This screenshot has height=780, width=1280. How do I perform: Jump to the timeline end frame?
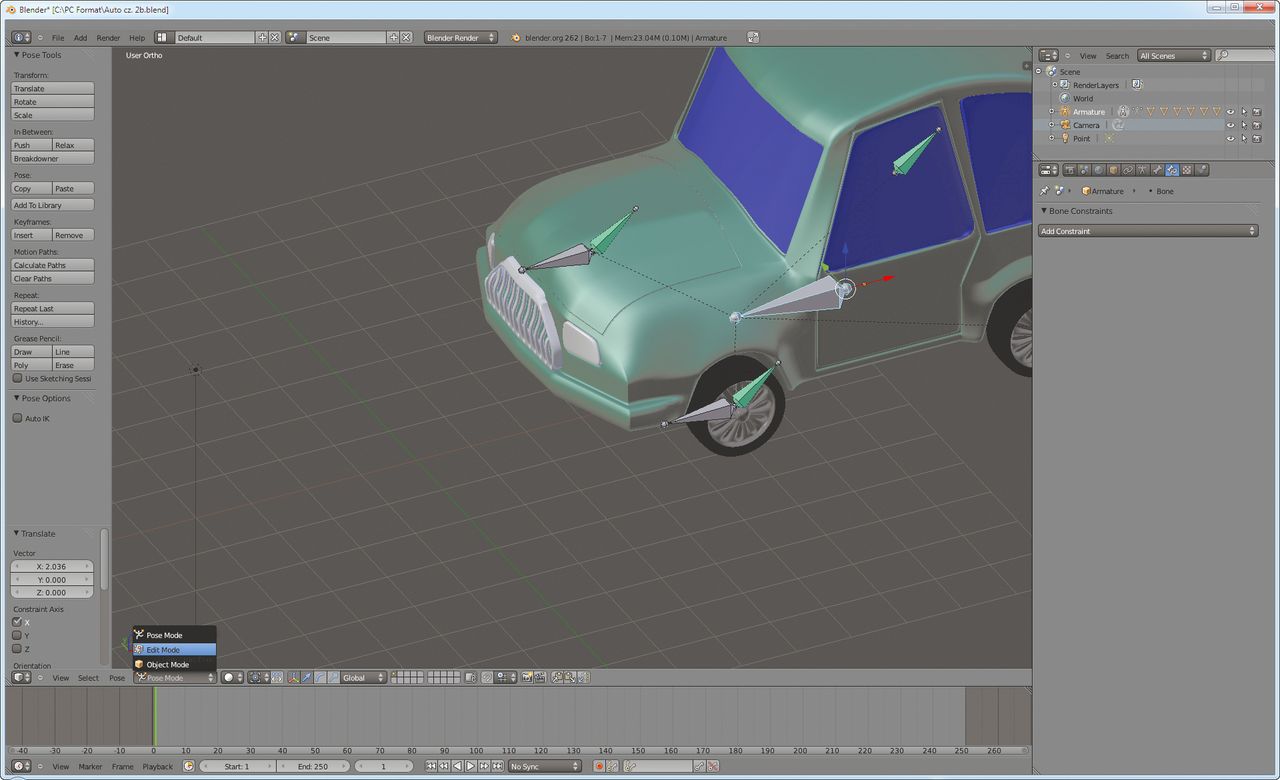pyautogui.click(x=498, y=766)
